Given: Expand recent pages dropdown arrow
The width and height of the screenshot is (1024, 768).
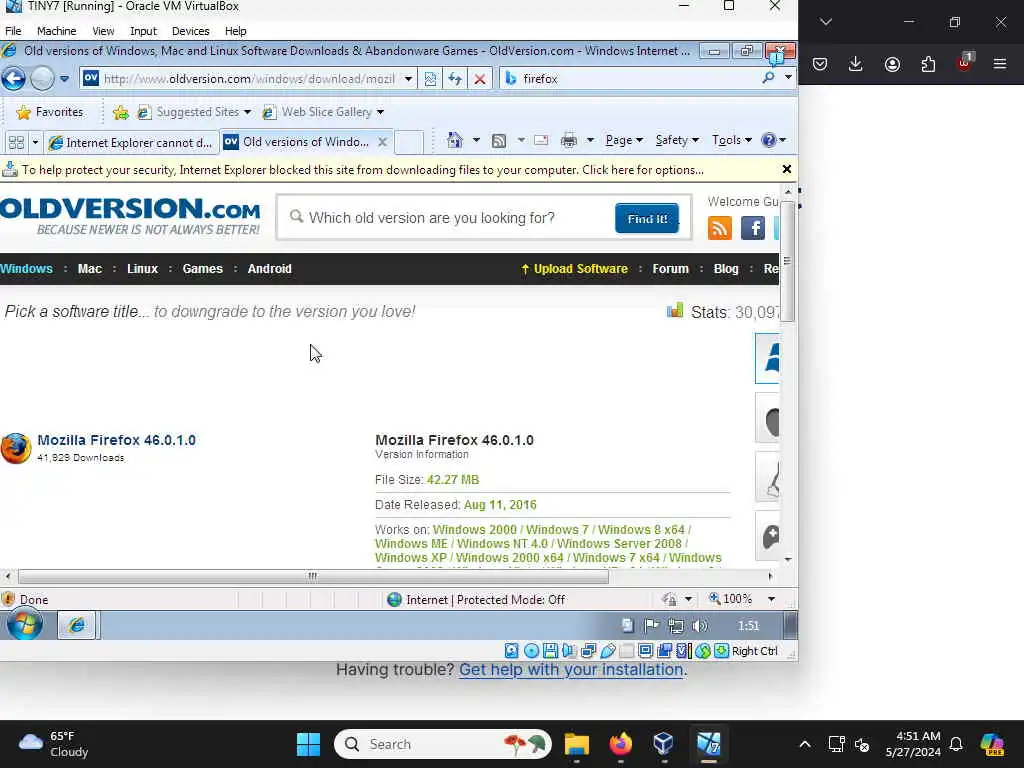Looking at the screenshot, I should click(64, 79).
